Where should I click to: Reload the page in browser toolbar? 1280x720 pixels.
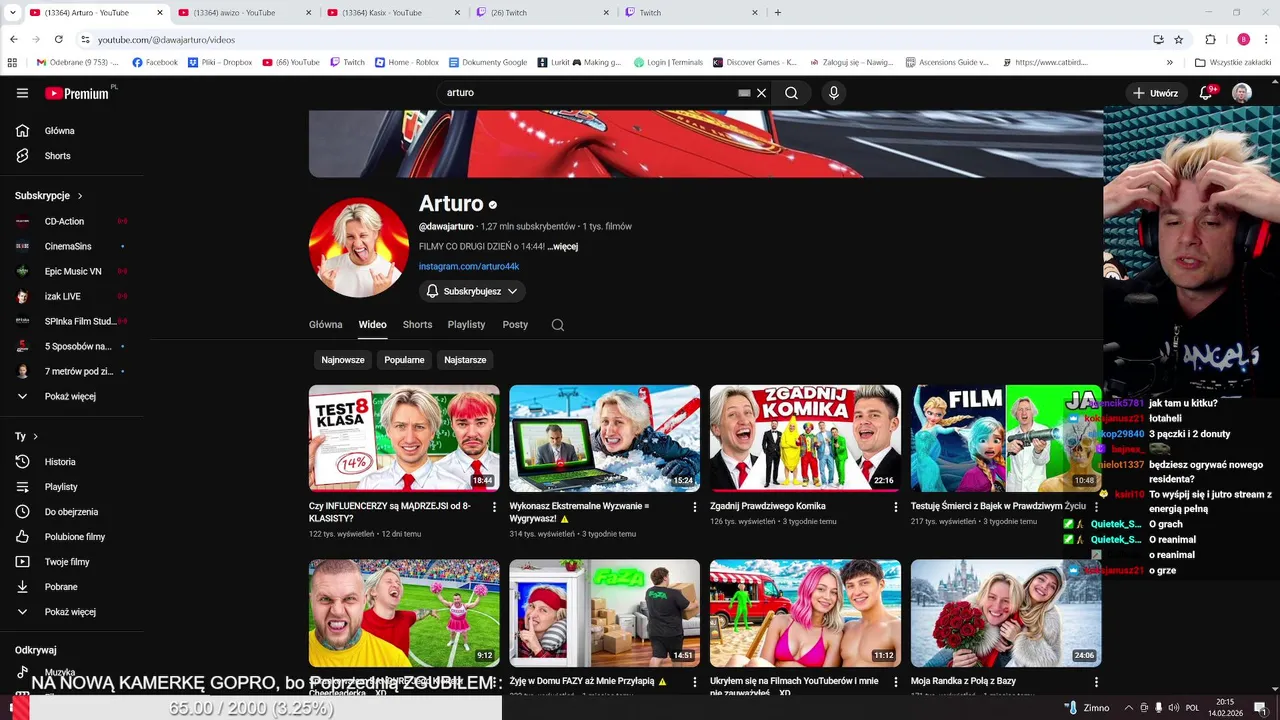click(59, 39)
